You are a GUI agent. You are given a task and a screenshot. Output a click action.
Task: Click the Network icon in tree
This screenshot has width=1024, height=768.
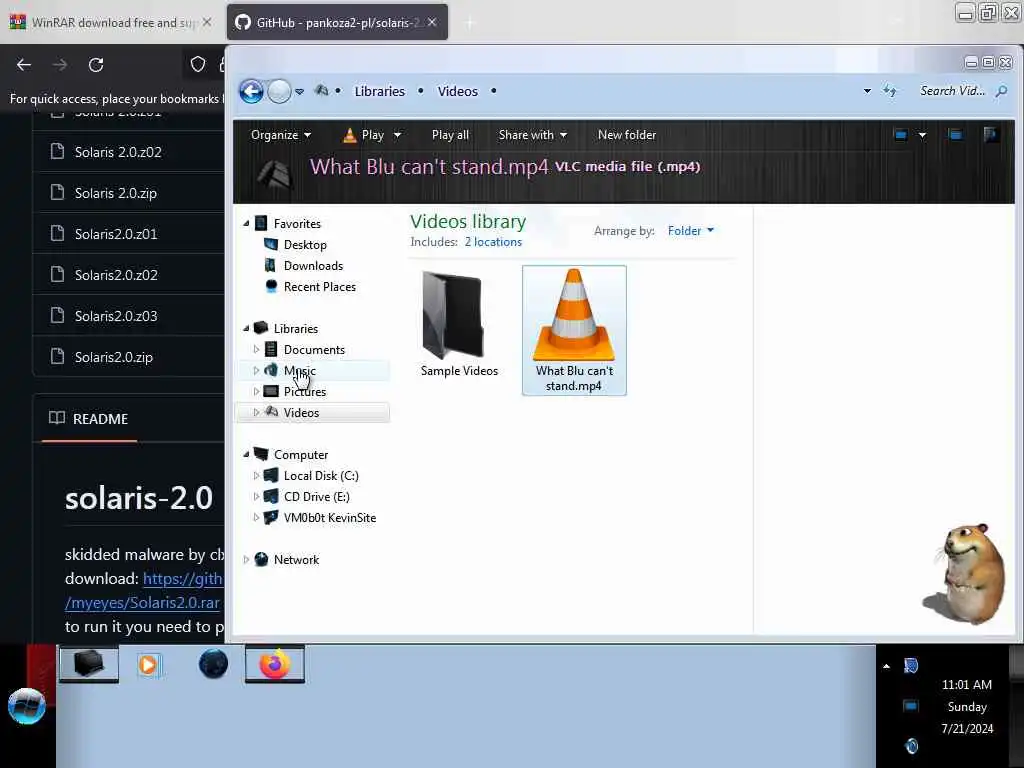pos(261,560)
